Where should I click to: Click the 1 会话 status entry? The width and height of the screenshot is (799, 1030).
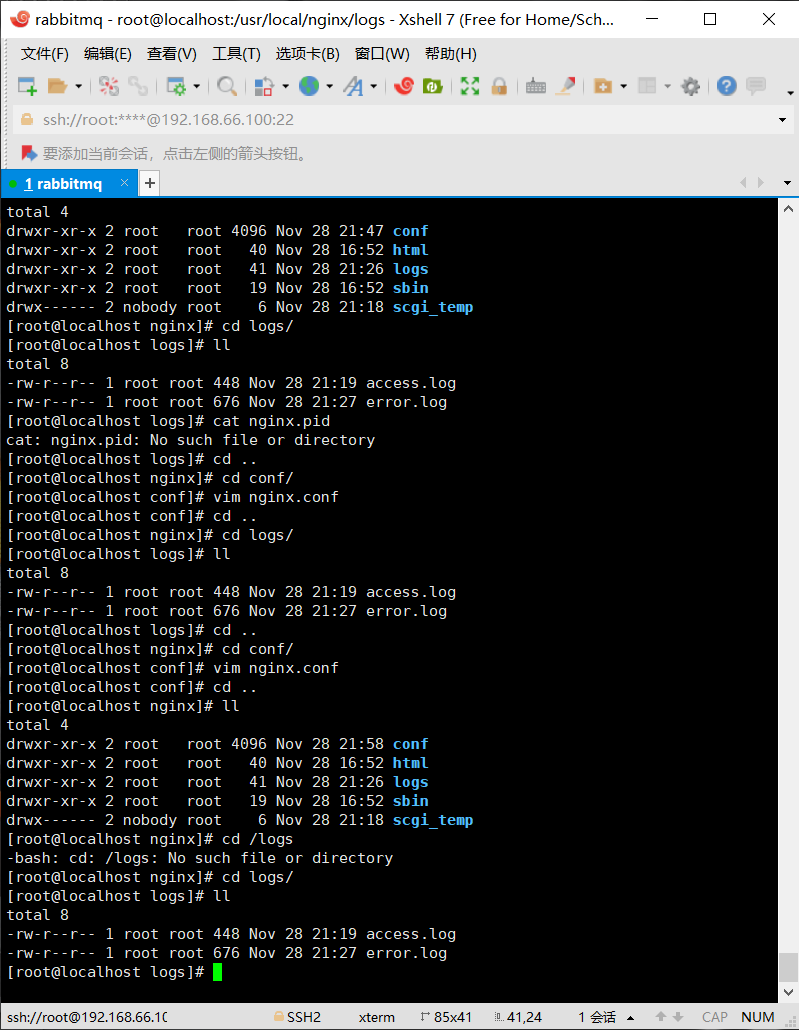point(597,1017)
